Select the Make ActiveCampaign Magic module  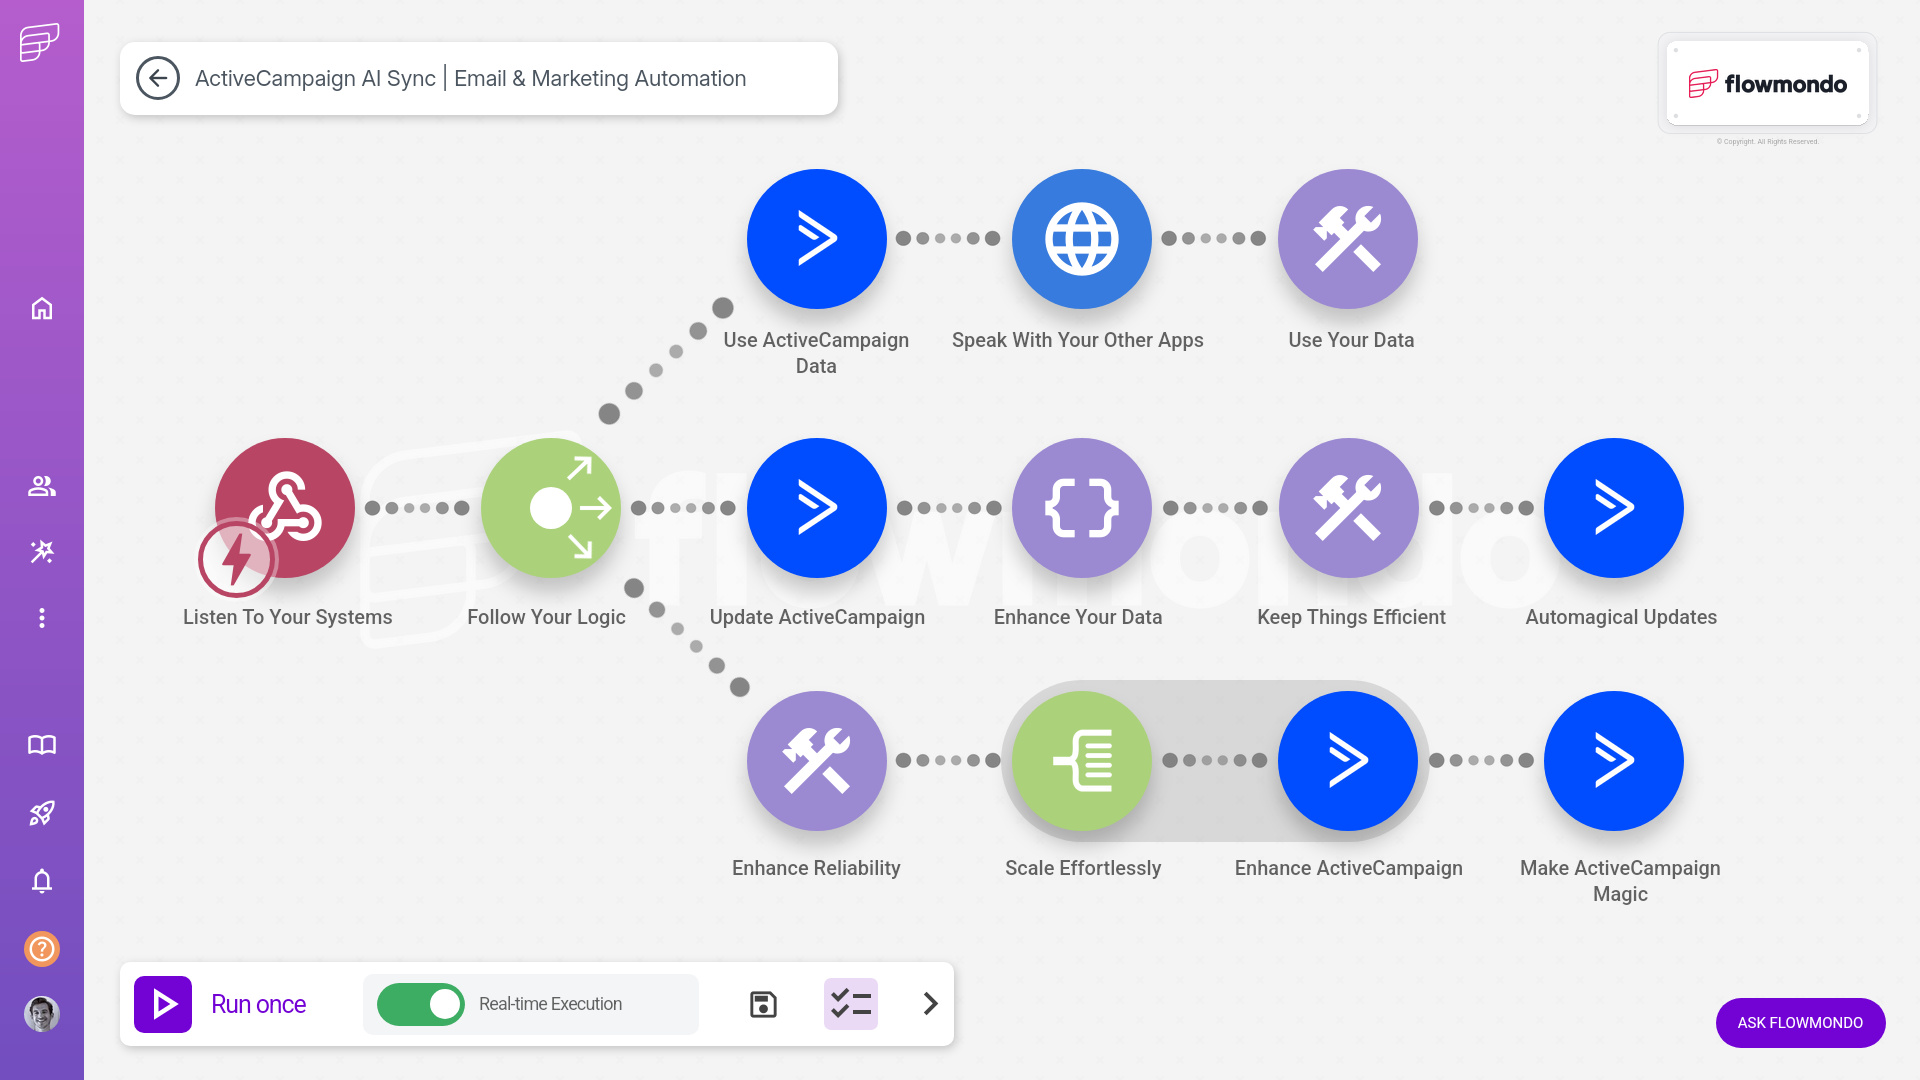point(1614,761)
